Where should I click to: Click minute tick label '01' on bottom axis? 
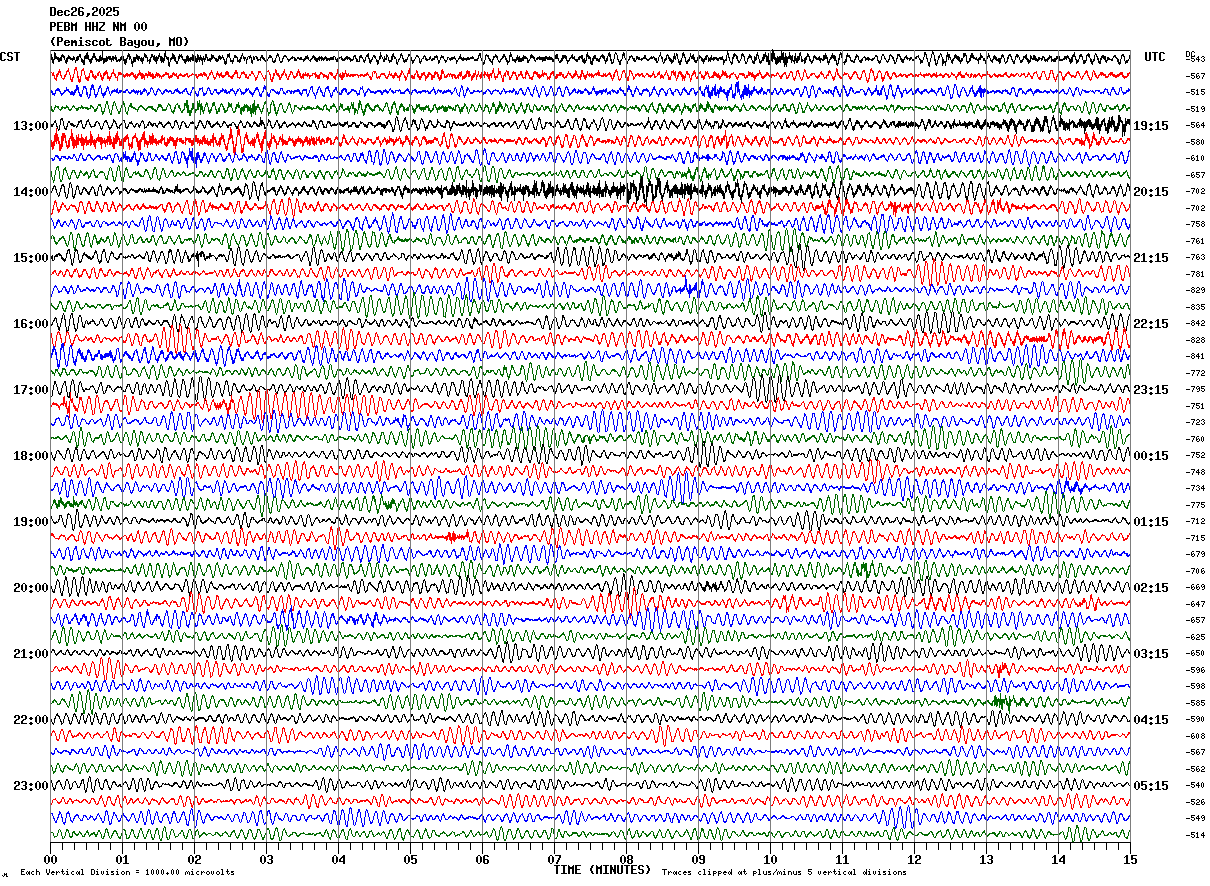click(122, 859)
